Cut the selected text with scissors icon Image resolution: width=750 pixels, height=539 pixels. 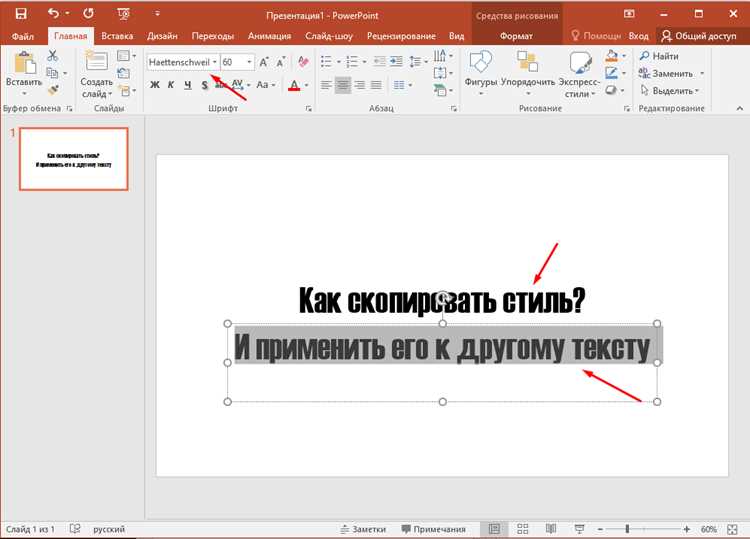(x=53, y=55)
